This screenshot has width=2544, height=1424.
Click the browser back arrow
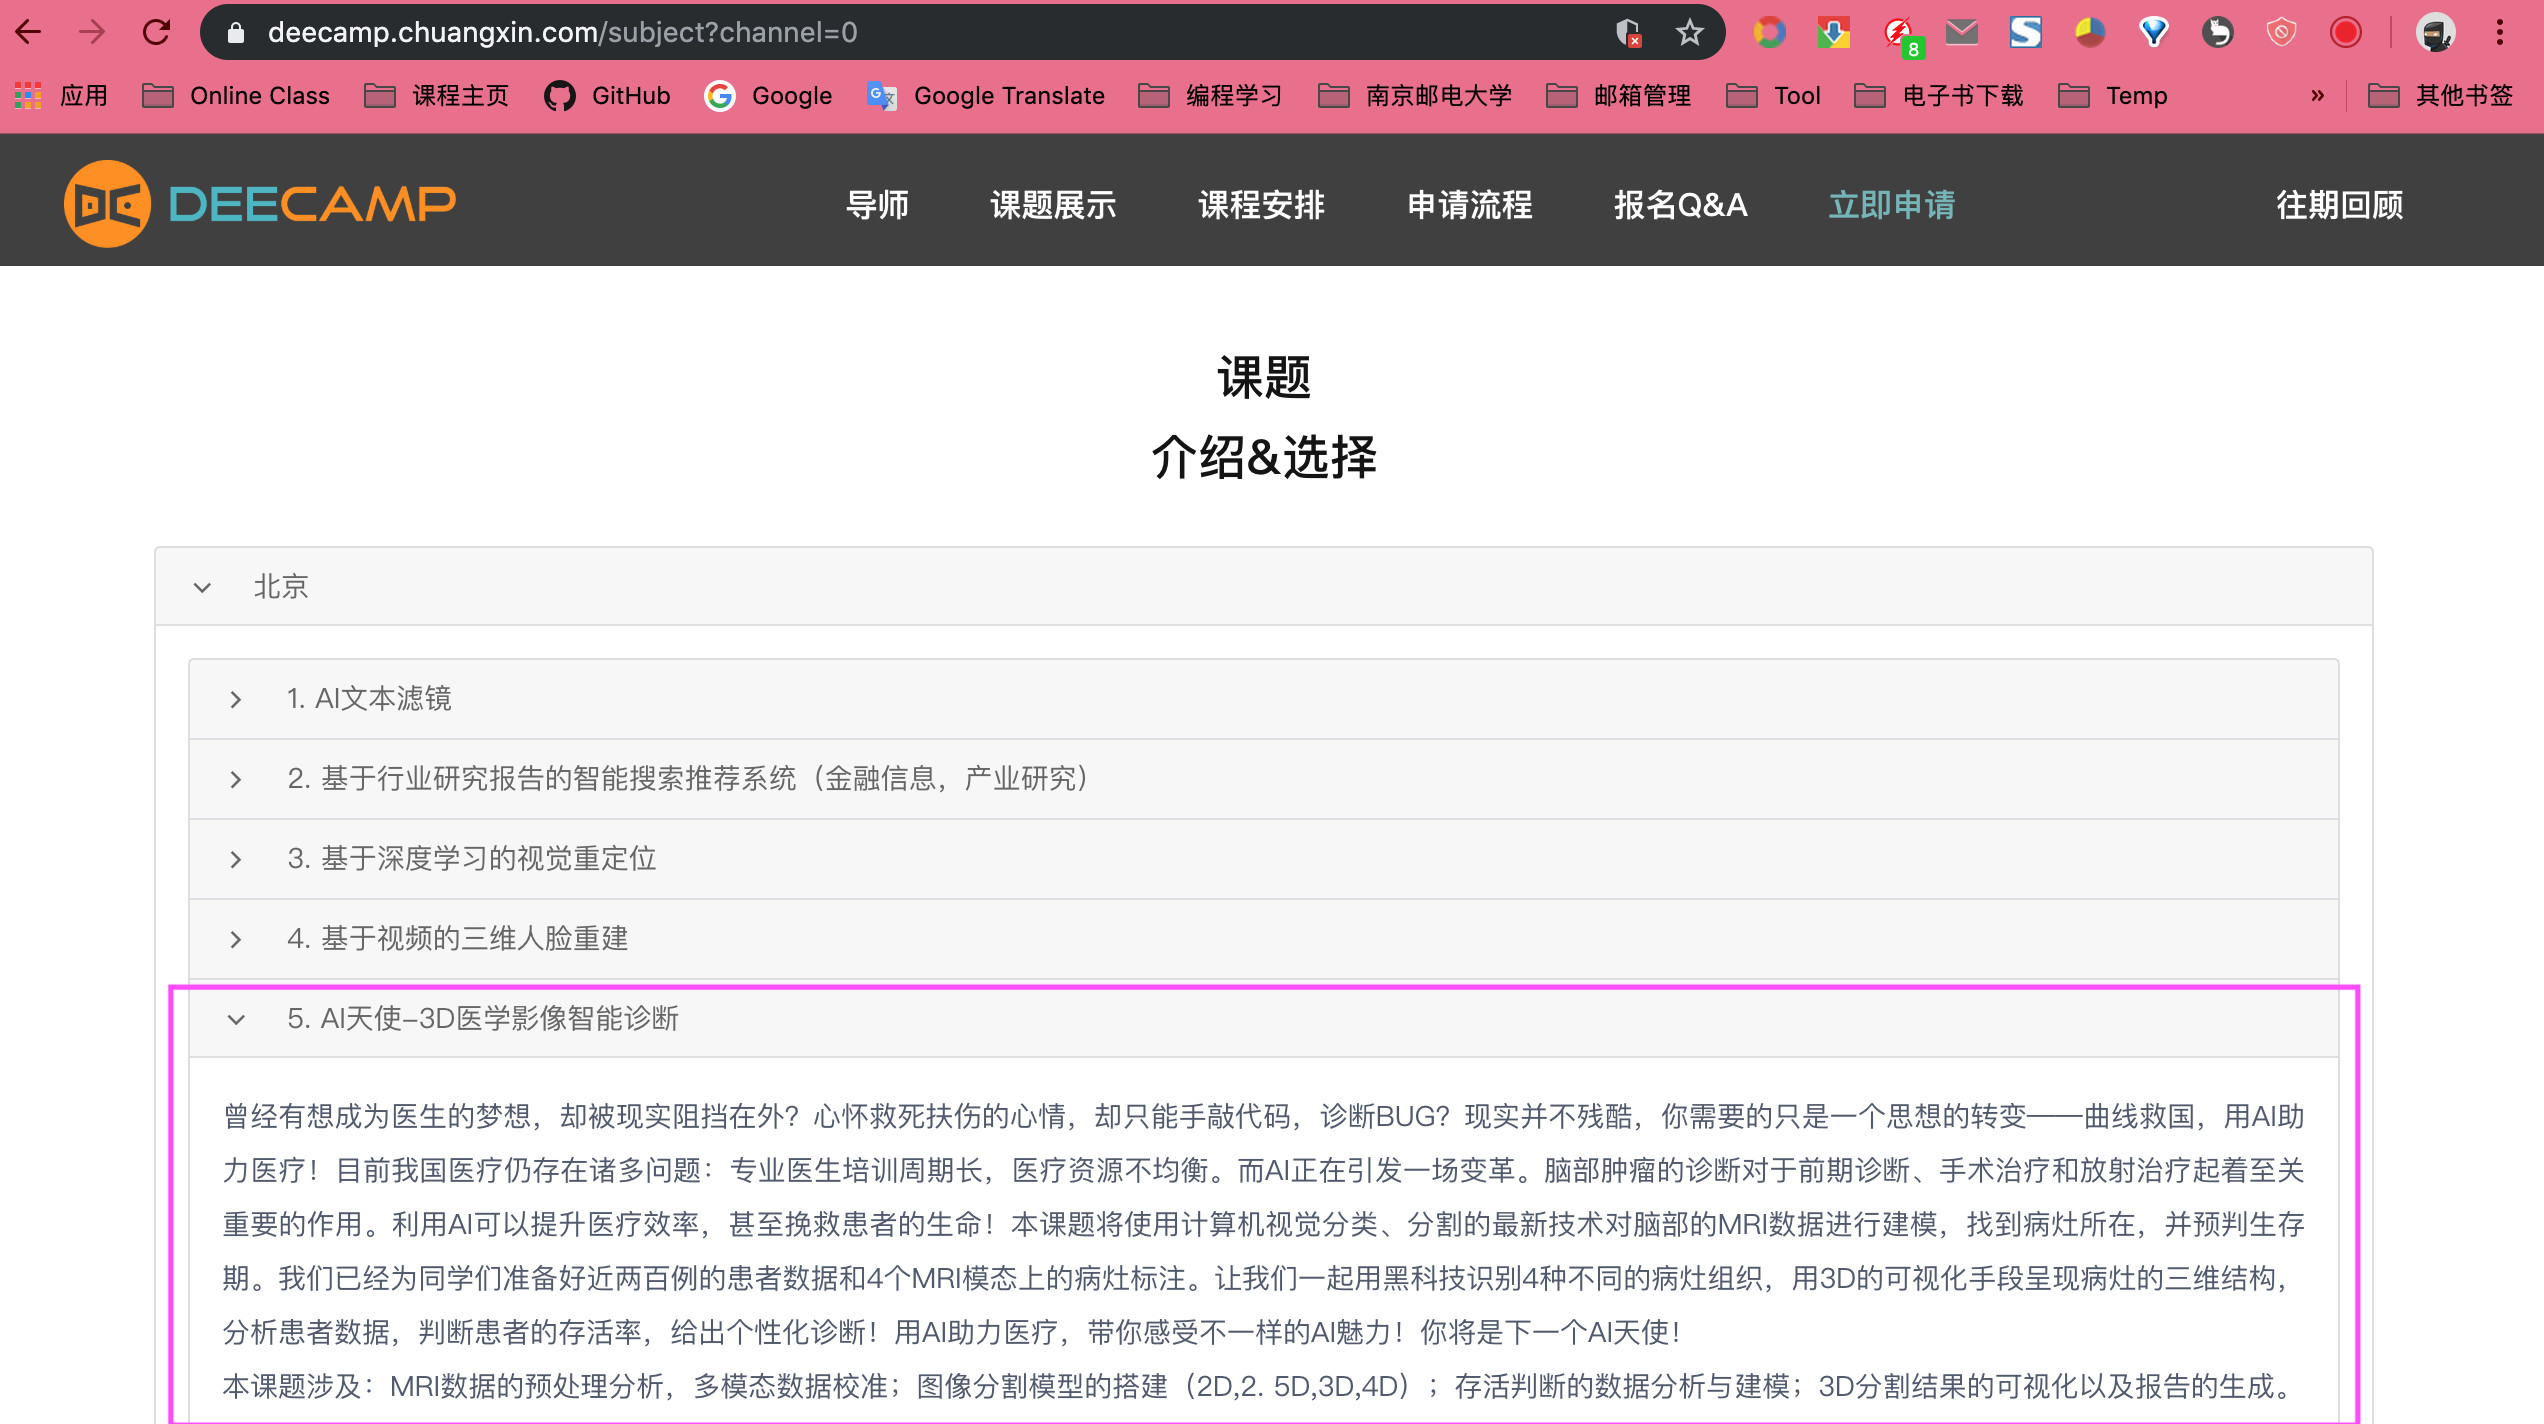[x=29, y=33]
